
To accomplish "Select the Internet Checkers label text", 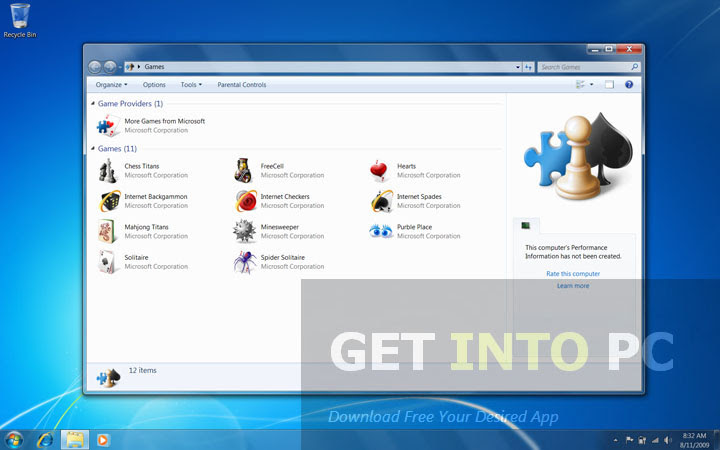I will (285, 197).
